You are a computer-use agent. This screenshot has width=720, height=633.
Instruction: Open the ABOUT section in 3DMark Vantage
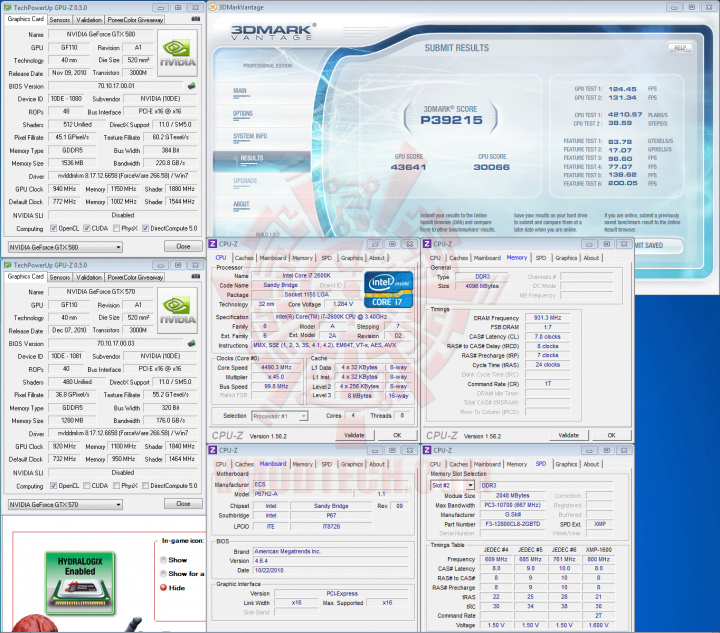(x=241, y=204)
